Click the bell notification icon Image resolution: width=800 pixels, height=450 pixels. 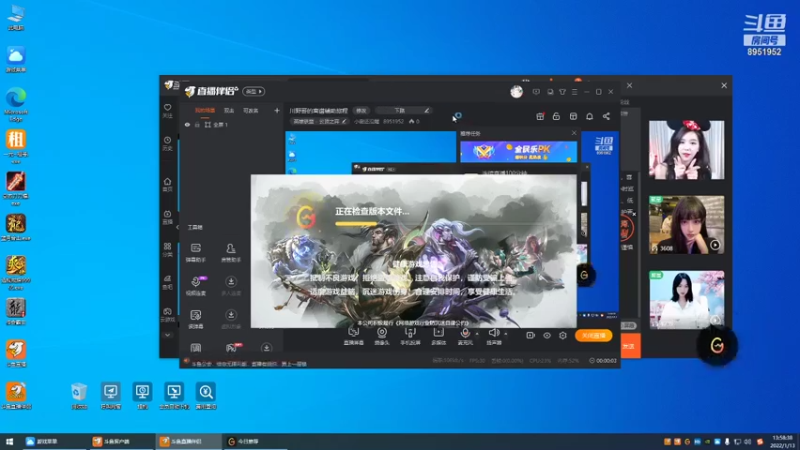click(x=589, y=117)
